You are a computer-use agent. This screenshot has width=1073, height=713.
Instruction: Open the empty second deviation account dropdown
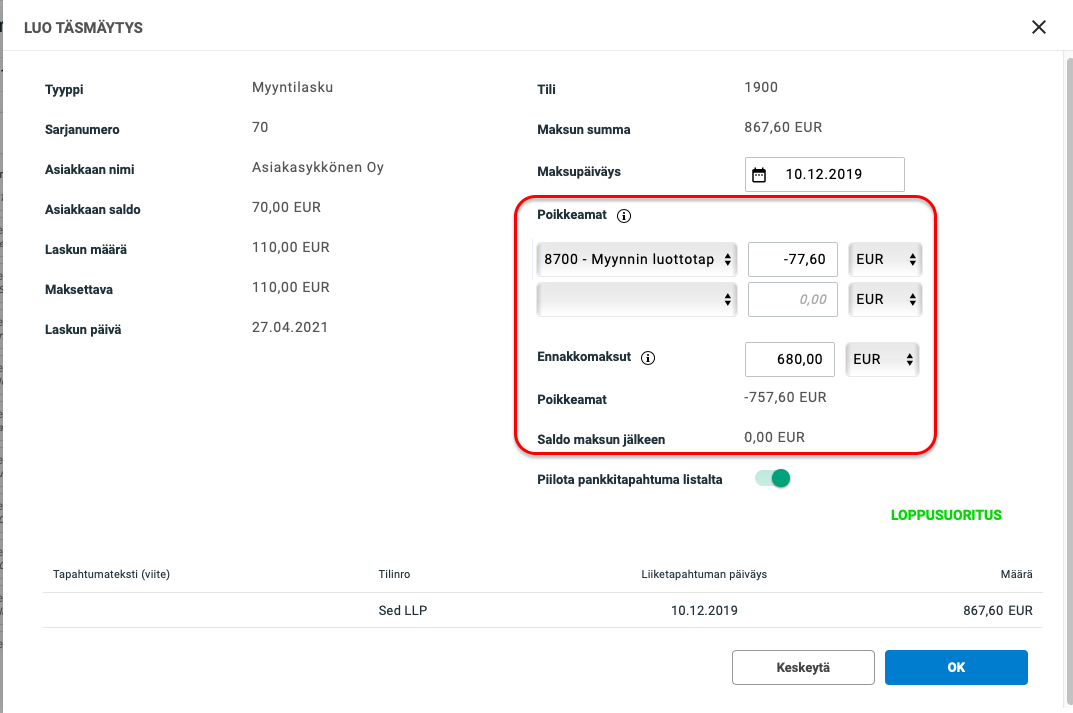(637, 299)
